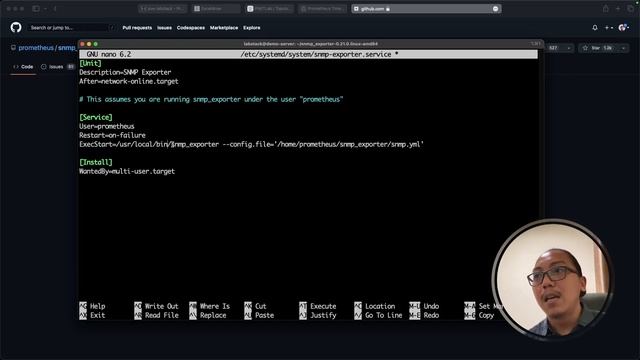Open the prometheus owner link
The height and width of the screenshot is (360, 640).
(x=36, y=48)
